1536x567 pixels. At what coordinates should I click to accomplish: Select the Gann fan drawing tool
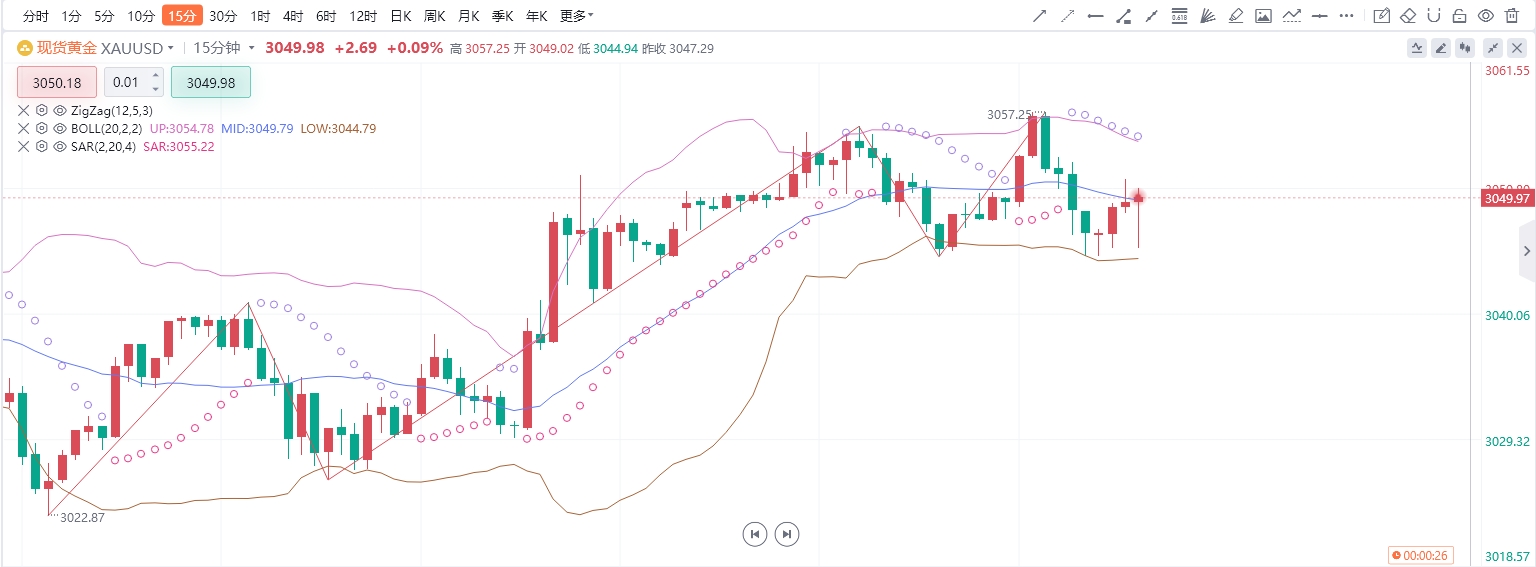point(1207,16)
